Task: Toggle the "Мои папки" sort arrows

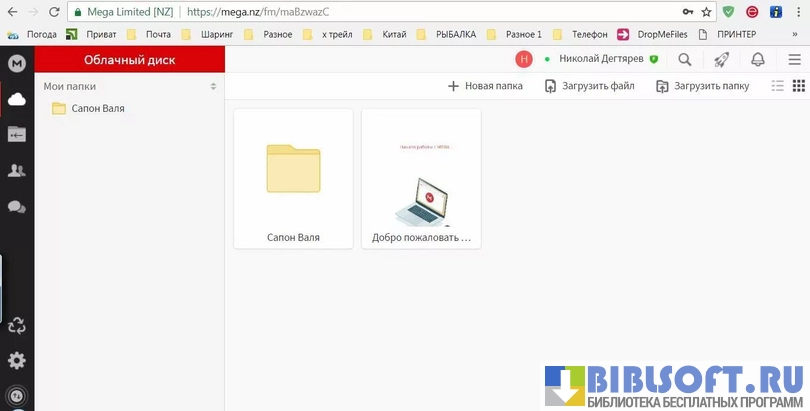Action: (213, 87)
